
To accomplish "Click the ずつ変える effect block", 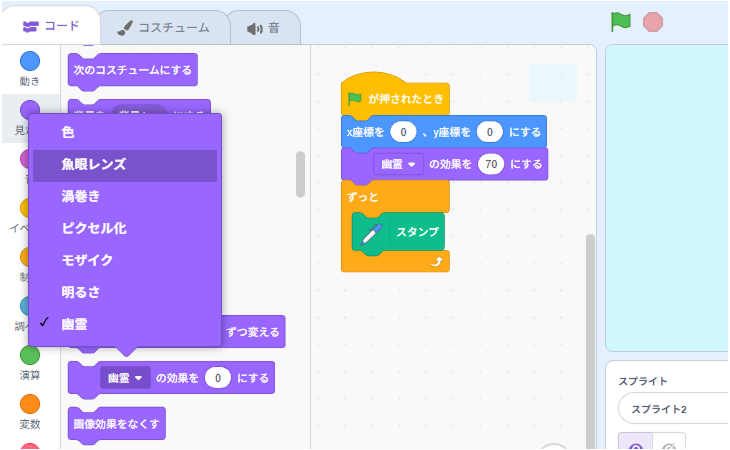I will point(253,332).
